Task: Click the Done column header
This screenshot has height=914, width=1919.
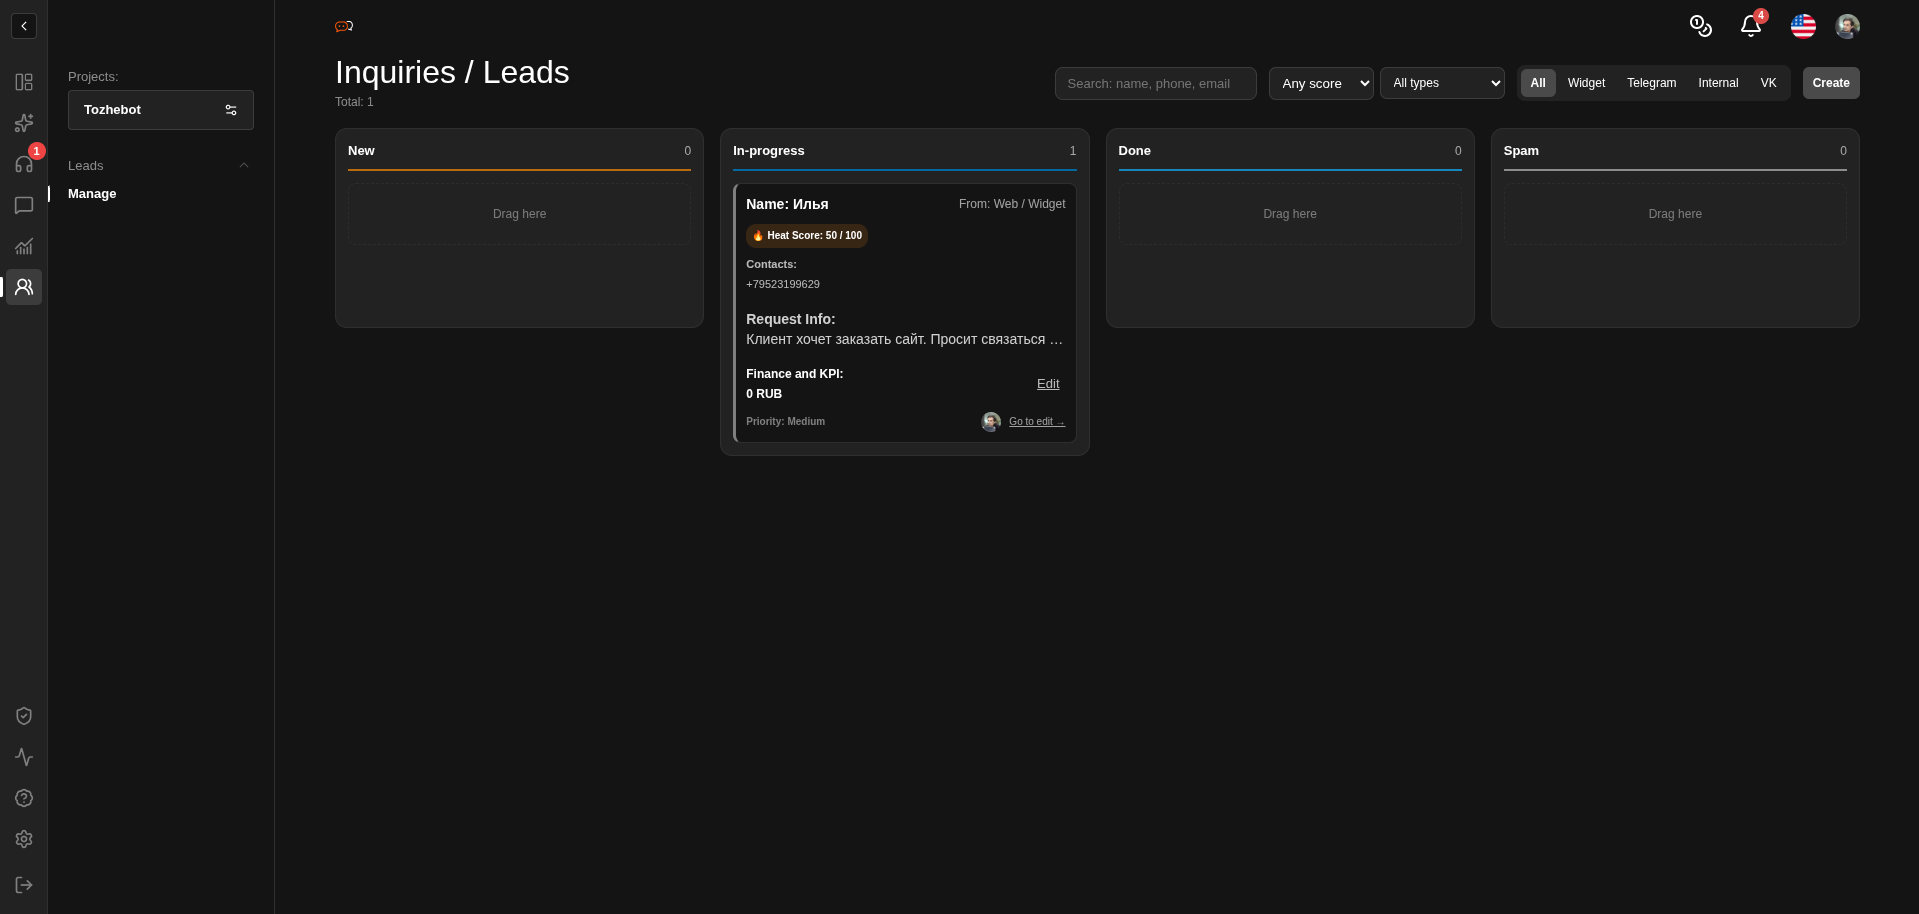Action: 1134,151
